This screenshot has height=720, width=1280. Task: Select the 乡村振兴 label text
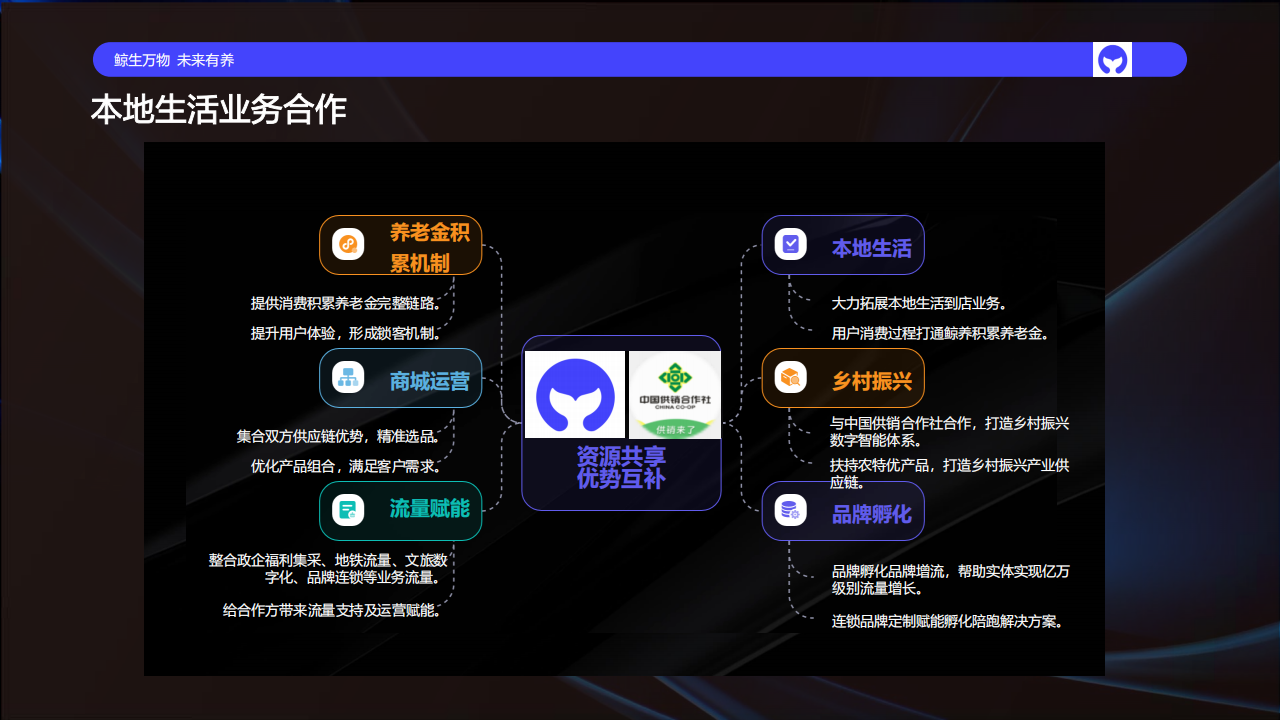[872, 381]
